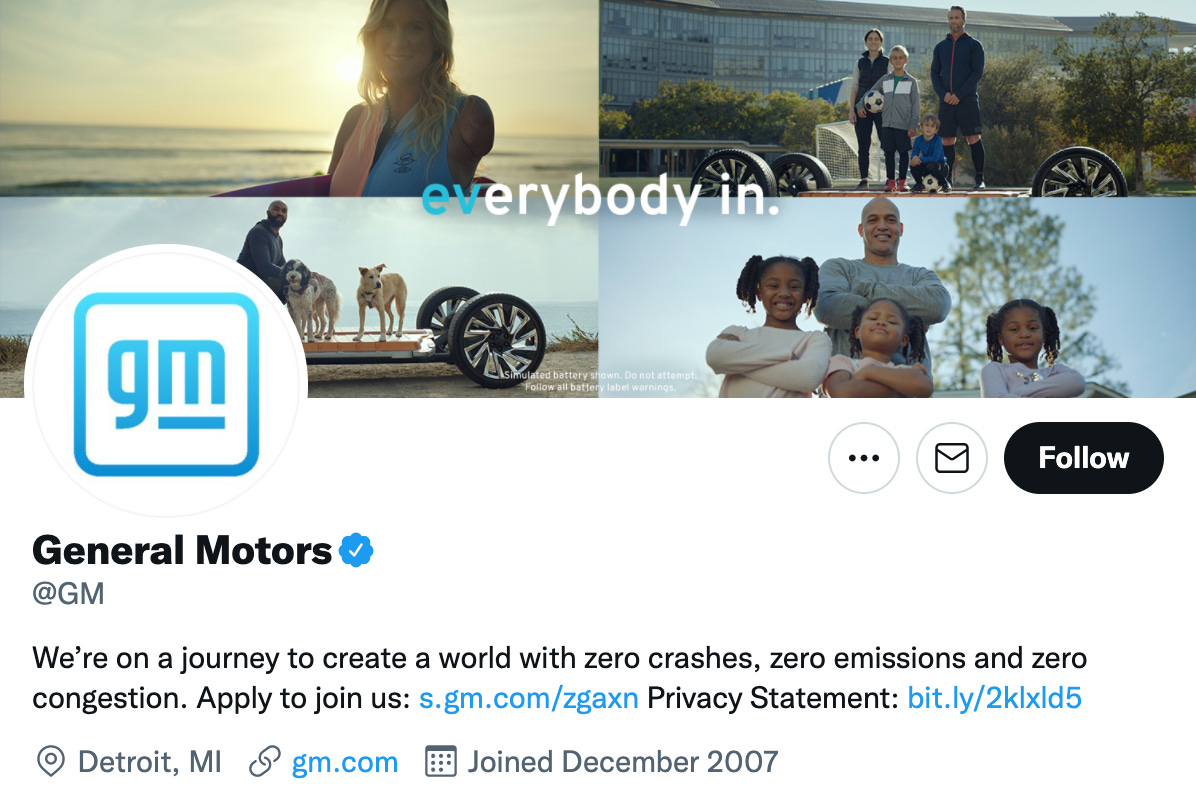Viewport: 1196px width, 800px height.
Task: Click the family with soccer ball photo
Action: tap(897, 98)
